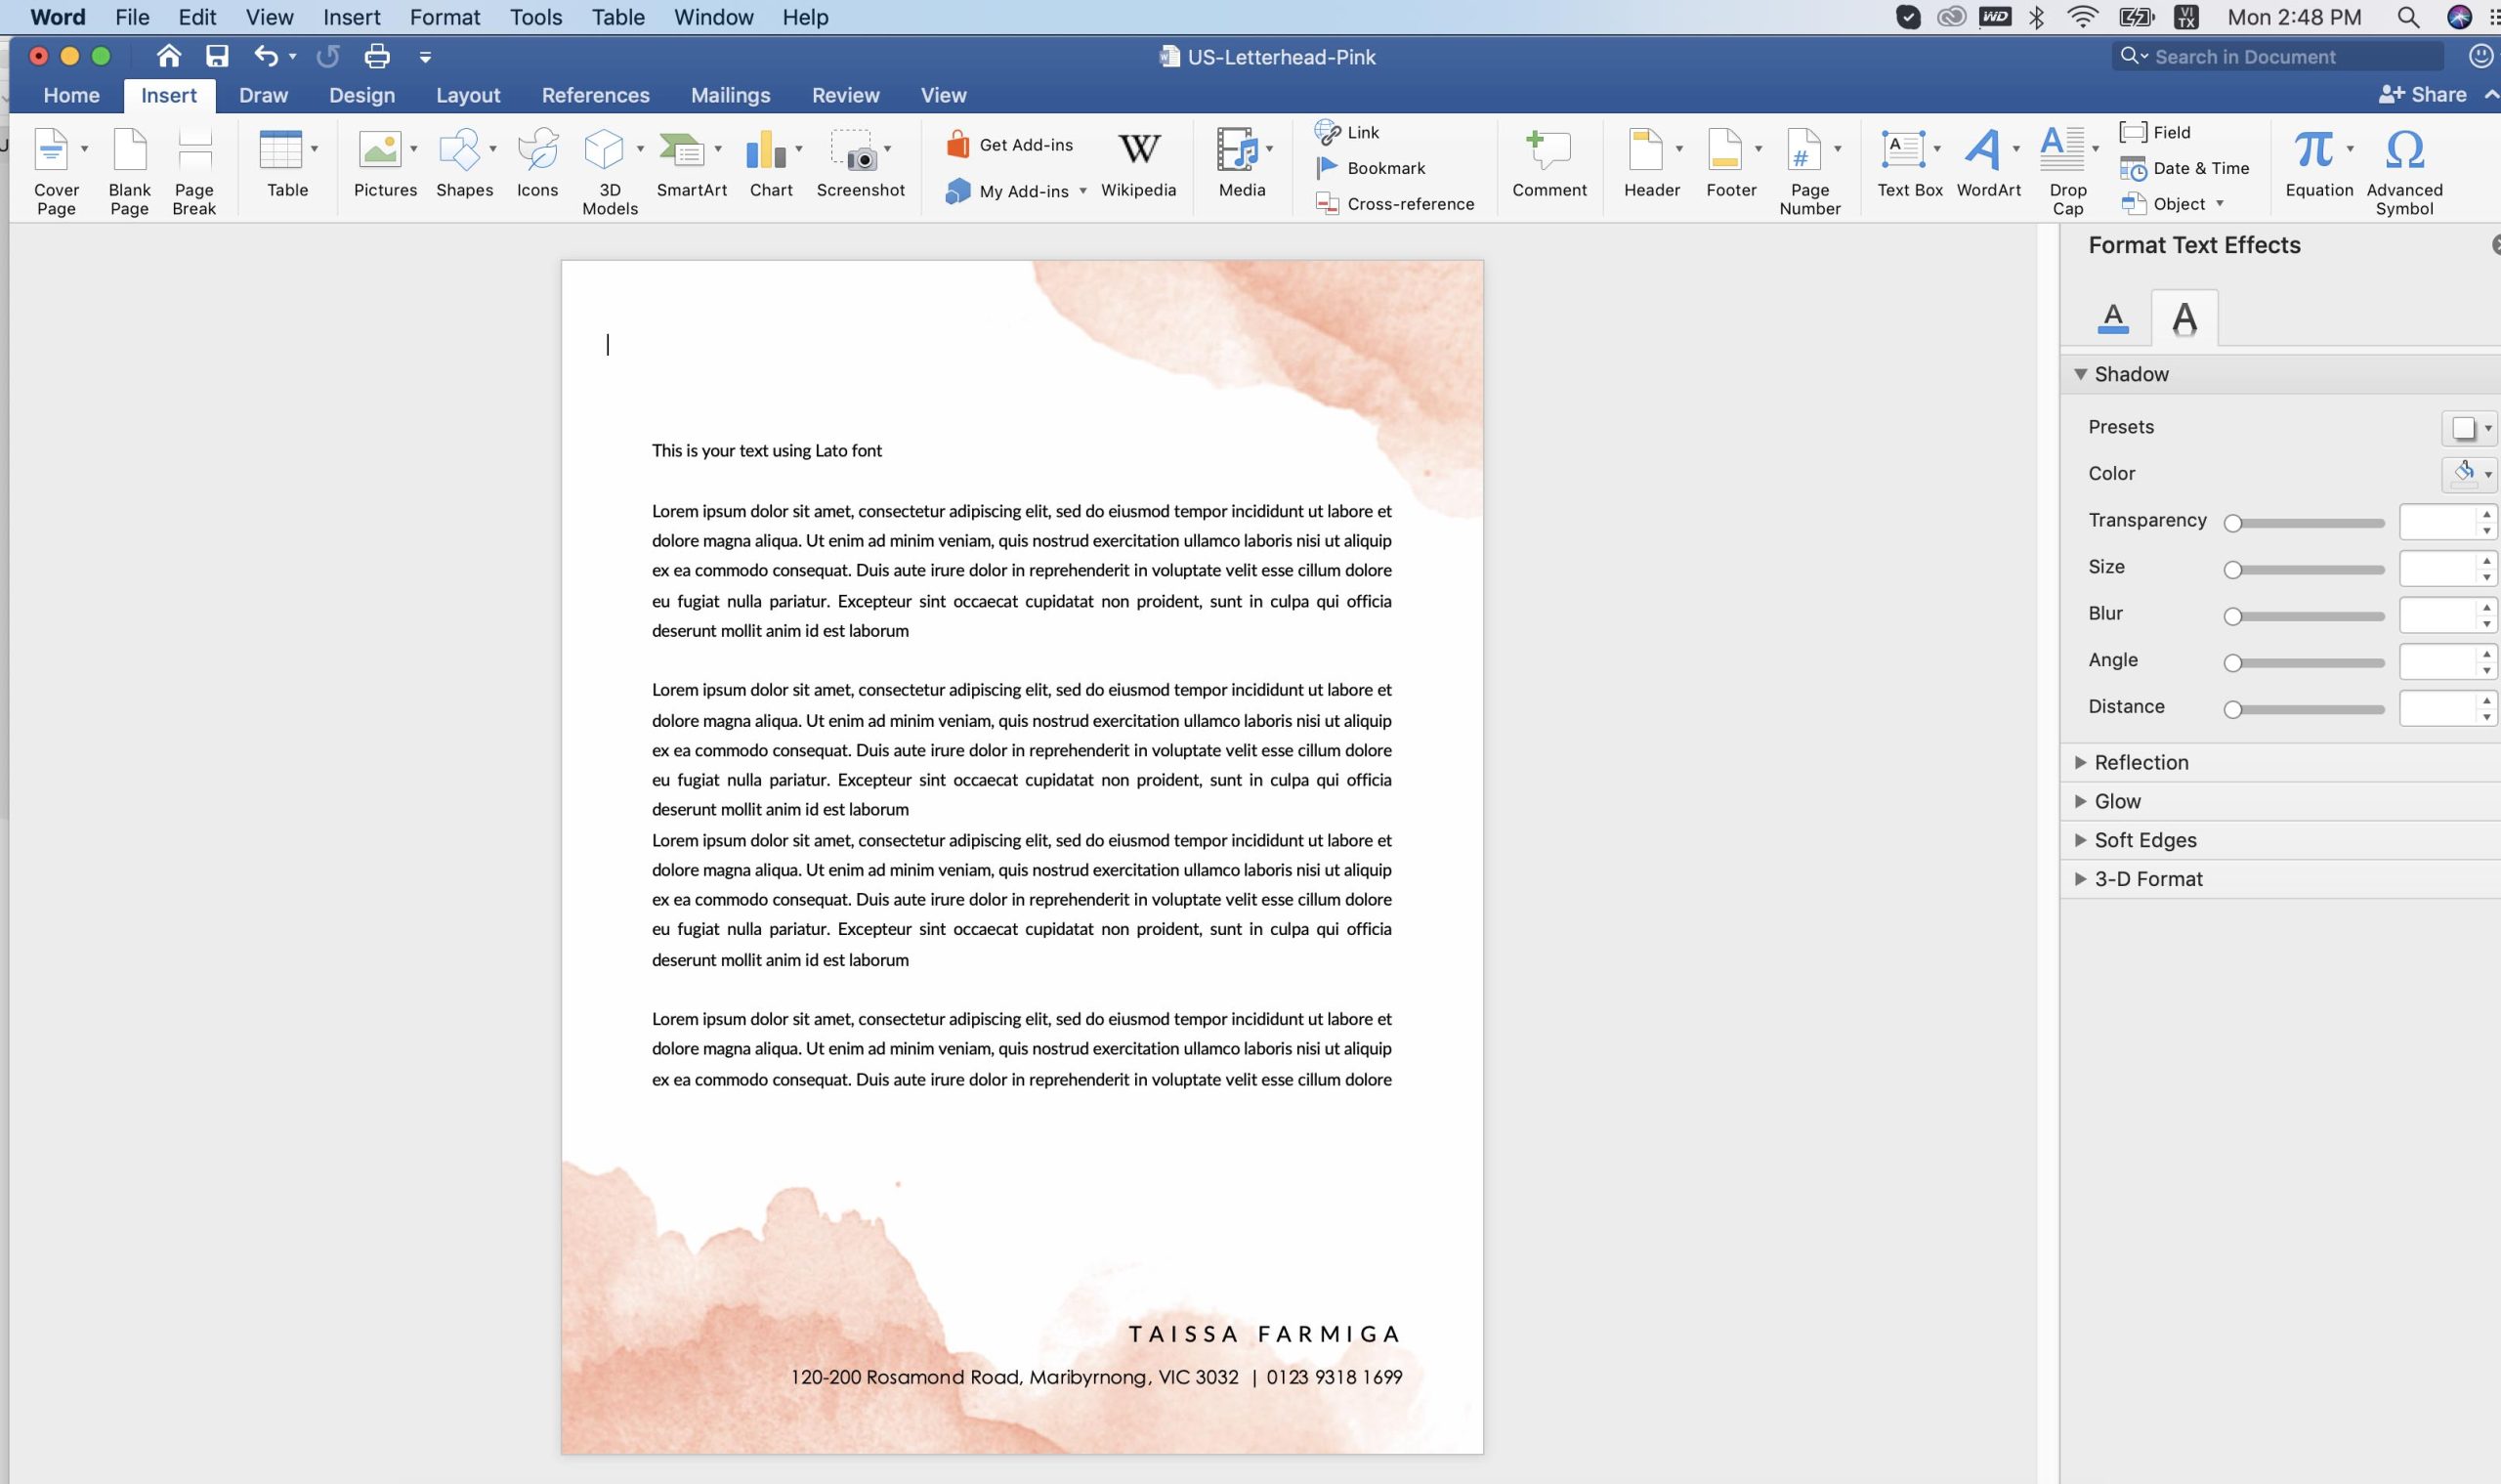
Task: Click the Undo arrow icon
Action: coord(265,56)
